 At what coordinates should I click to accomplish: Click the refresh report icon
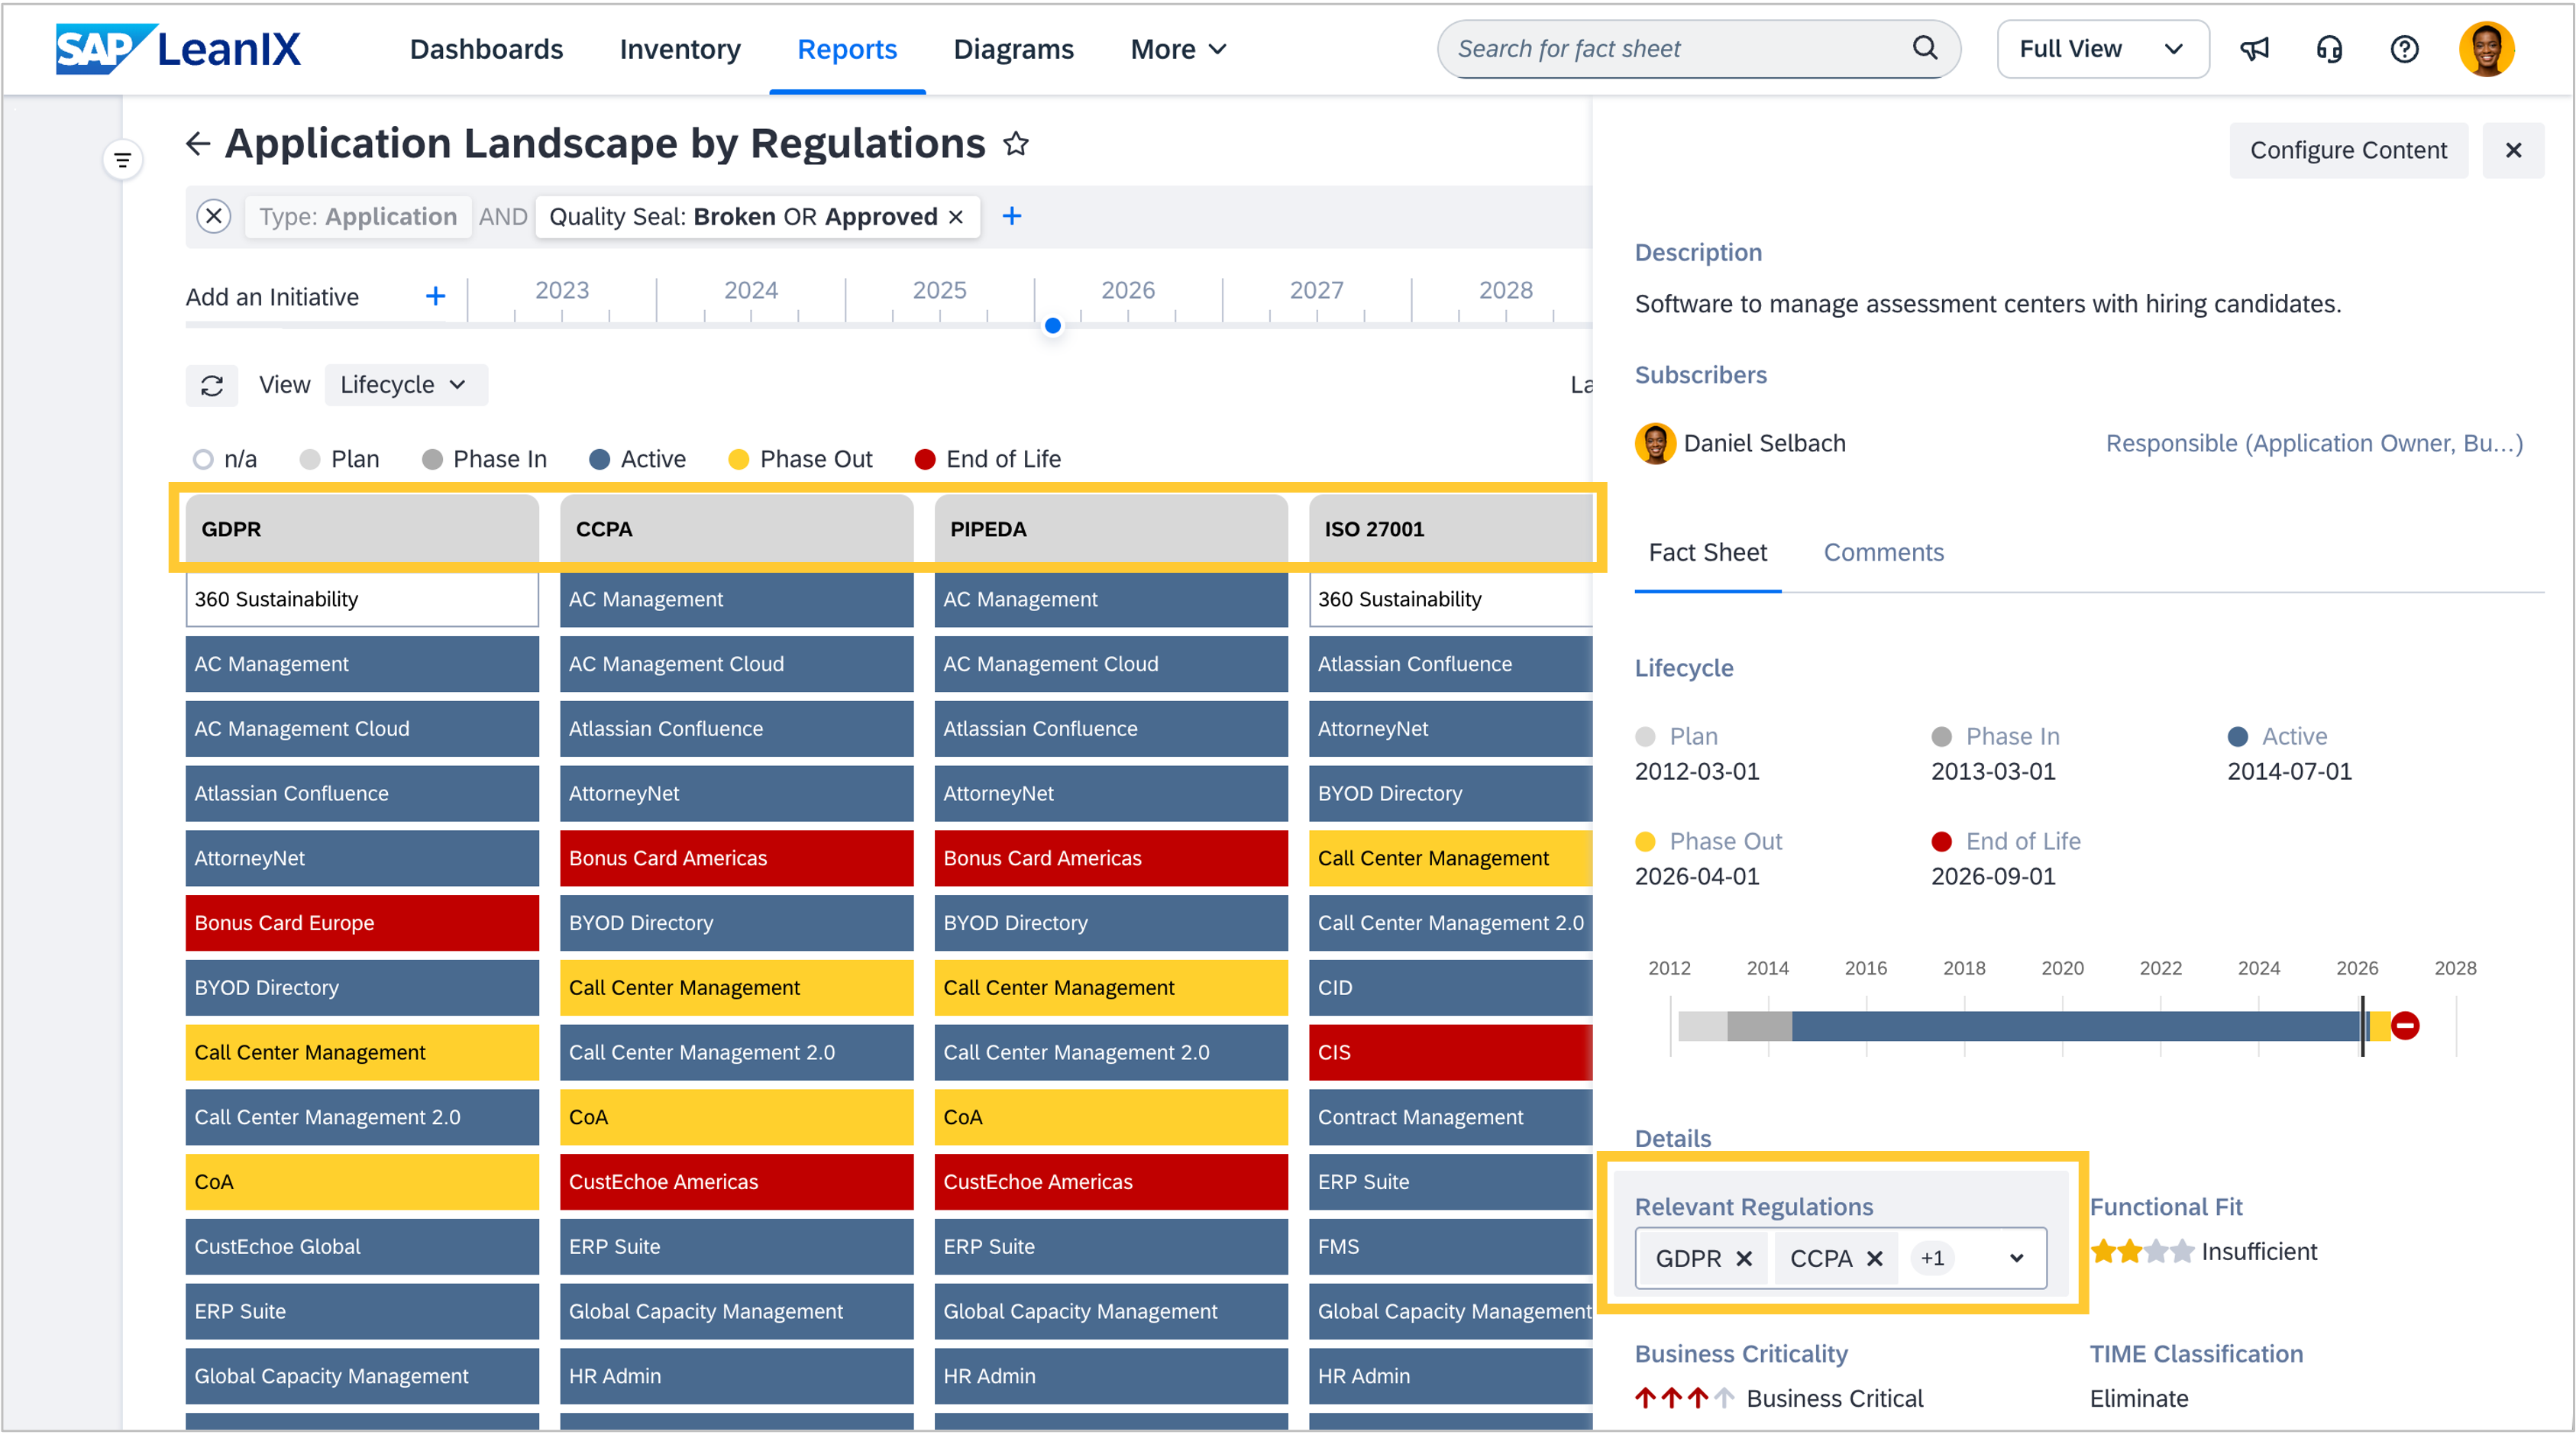[x=212, y=386]
